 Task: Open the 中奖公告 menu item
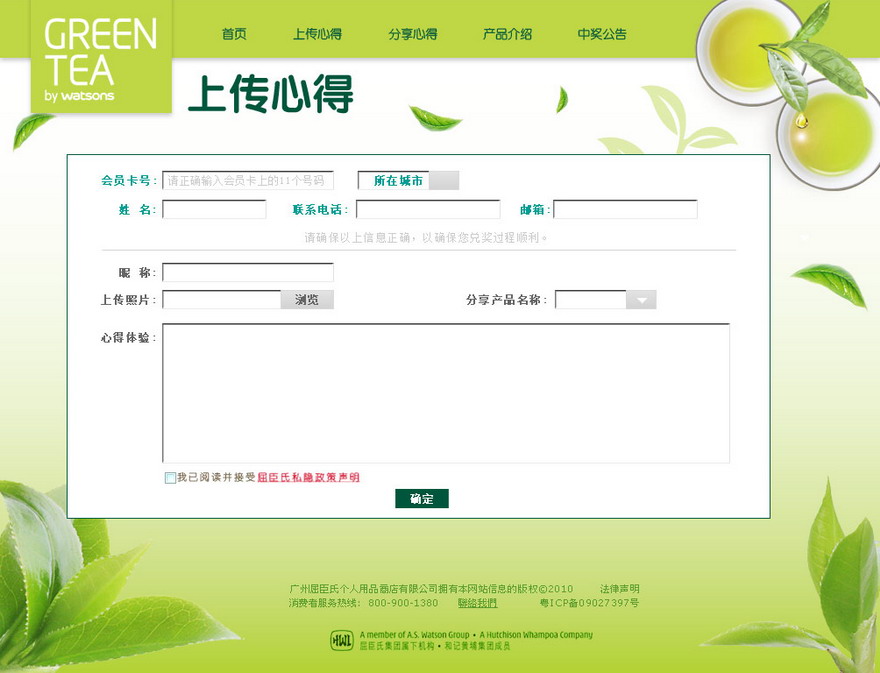click(602, 34)
